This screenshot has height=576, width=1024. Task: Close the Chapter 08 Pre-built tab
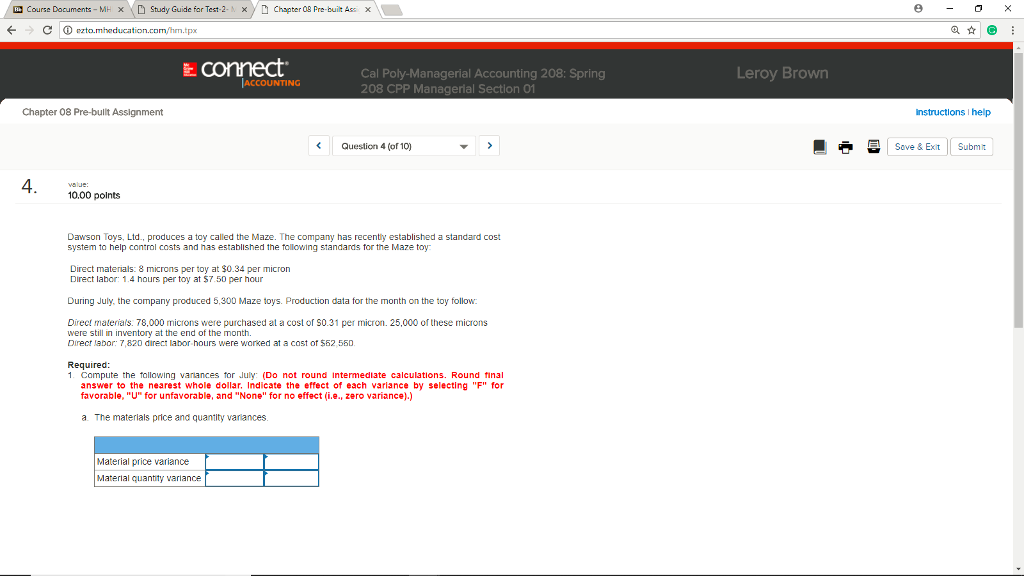coord(368,9)
